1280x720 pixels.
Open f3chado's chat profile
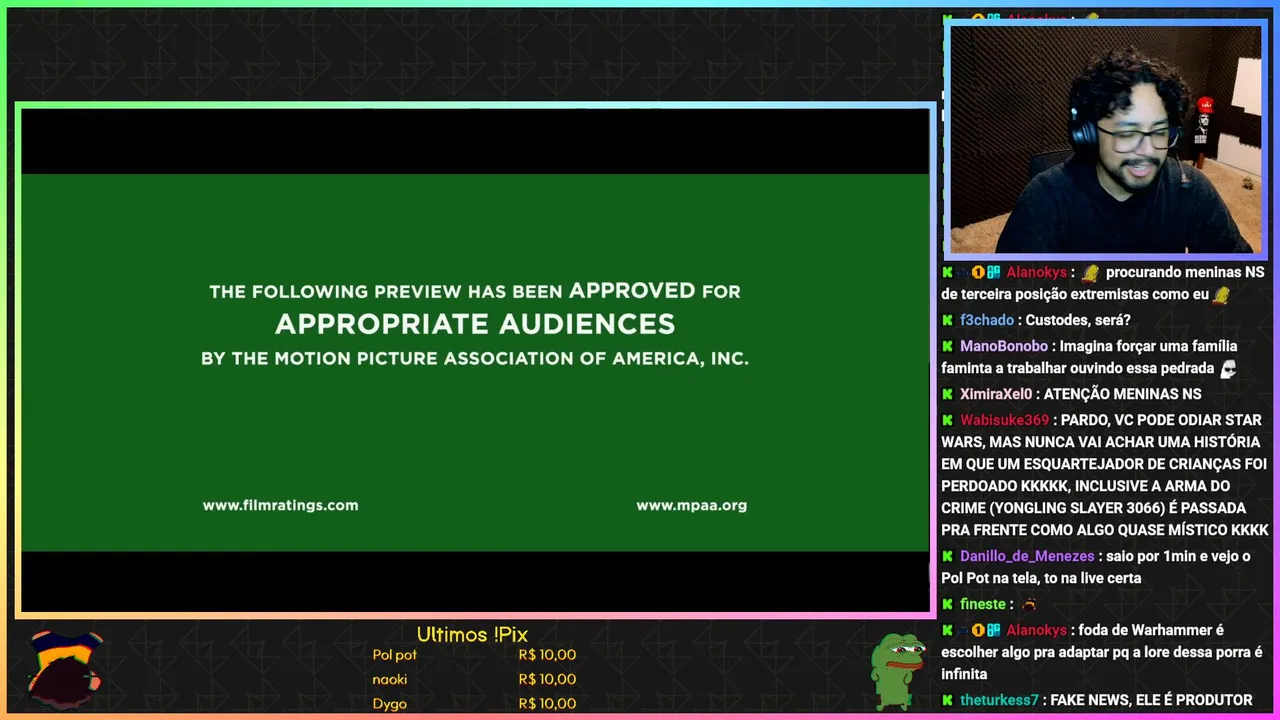(987, 320)
